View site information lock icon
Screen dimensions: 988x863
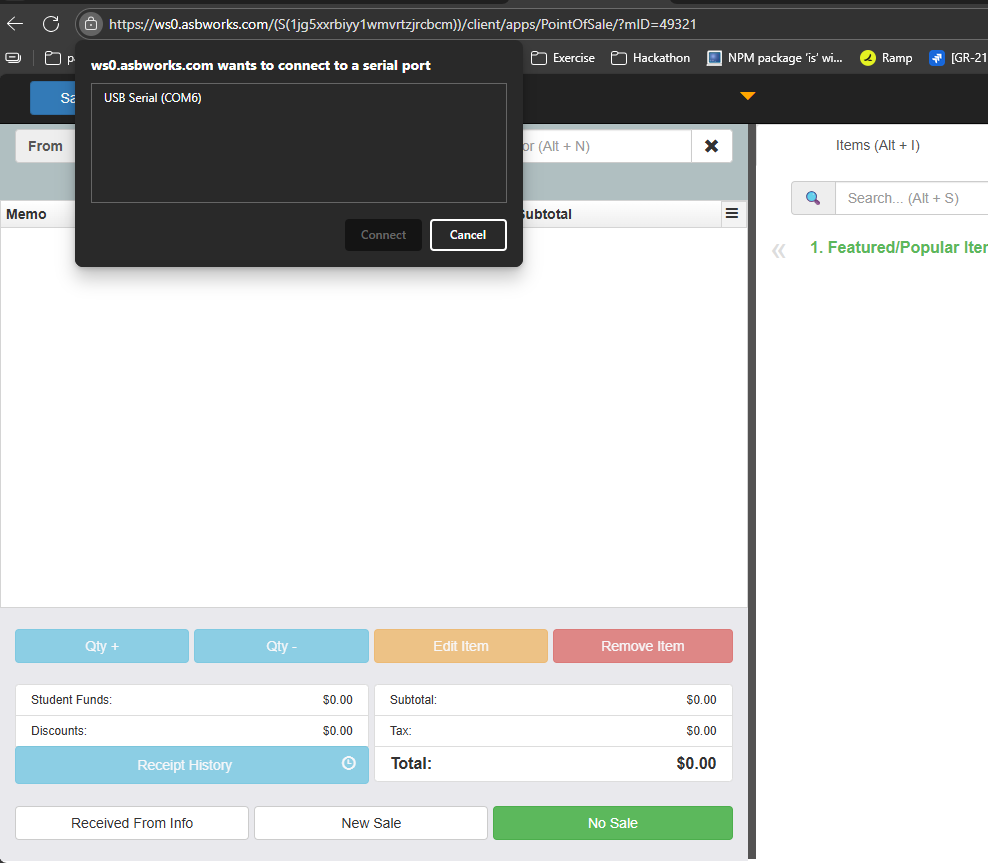pos(91,24)
